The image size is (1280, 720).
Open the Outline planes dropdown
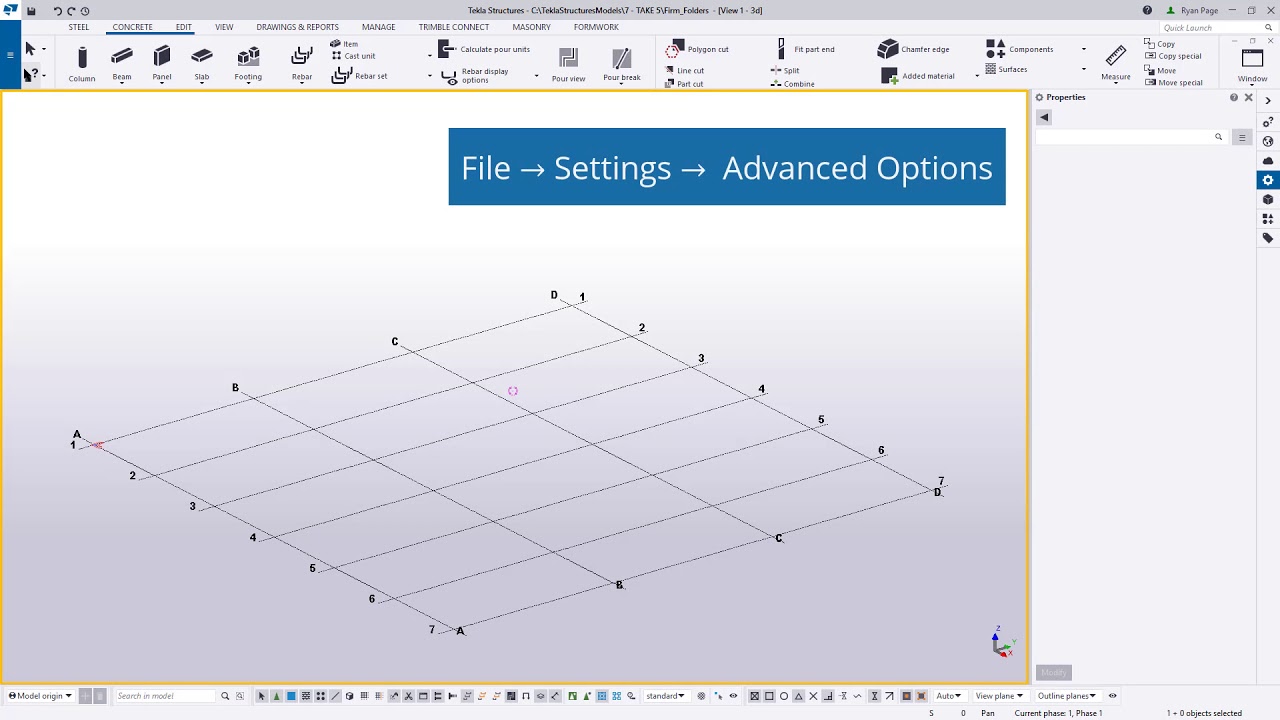pos(1067,696)
